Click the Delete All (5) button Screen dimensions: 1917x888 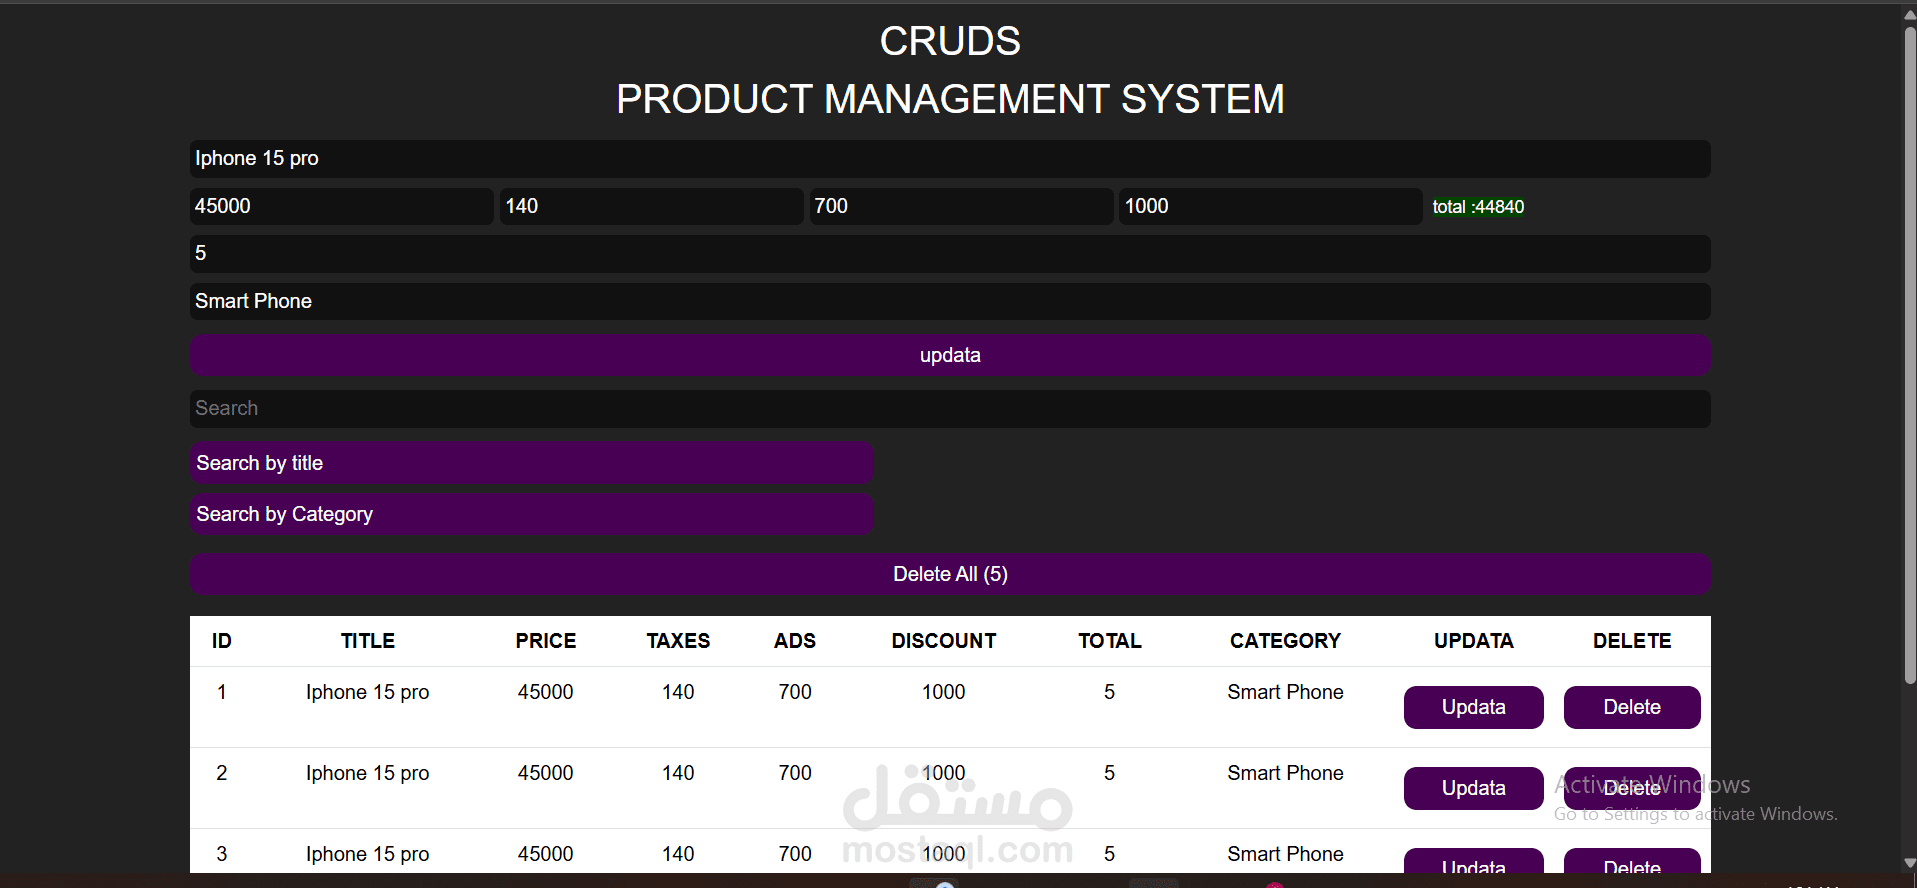950,574
